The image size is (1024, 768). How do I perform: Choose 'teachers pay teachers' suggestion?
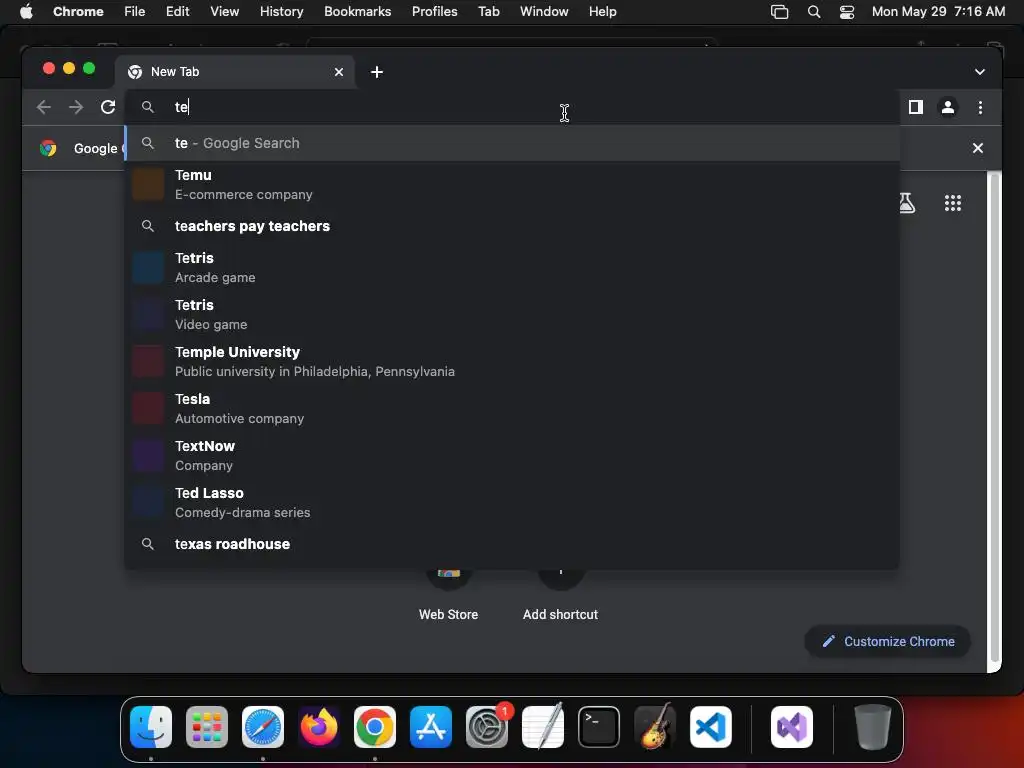tap(513, 226)
